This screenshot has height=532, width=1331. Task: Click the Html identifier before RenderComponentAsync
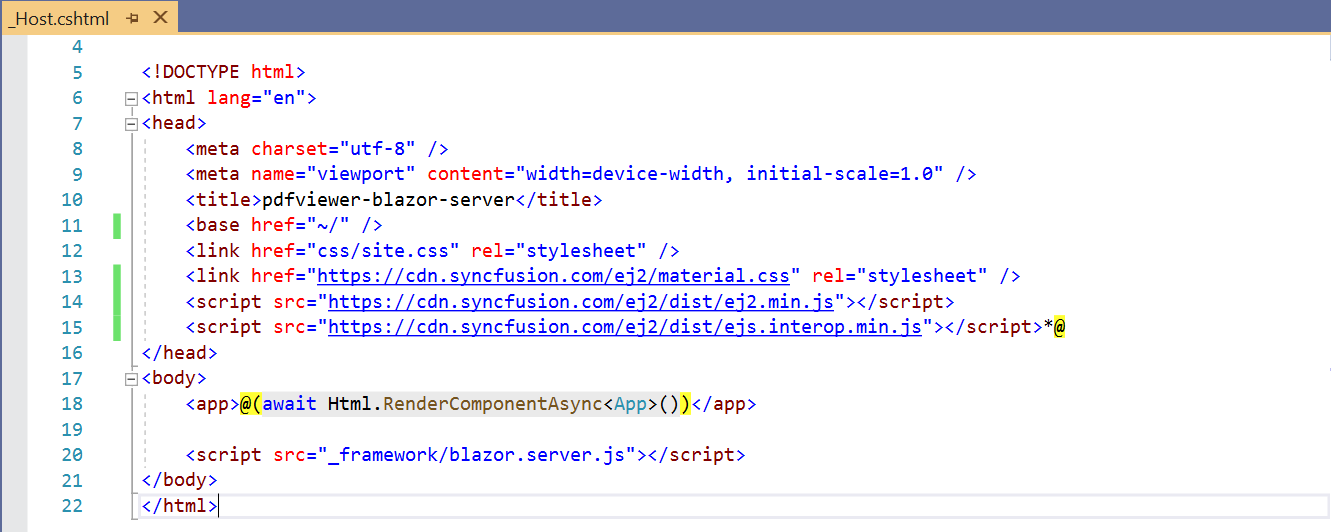[x=350, y=404]
